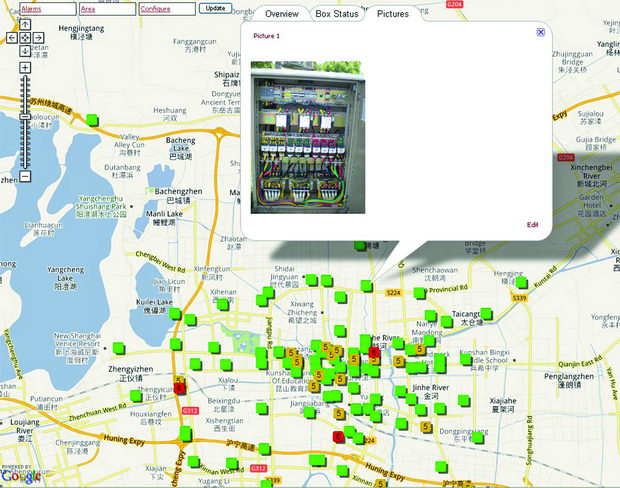Open the Alarms link
620x488 pixels.
click(31, 9)
